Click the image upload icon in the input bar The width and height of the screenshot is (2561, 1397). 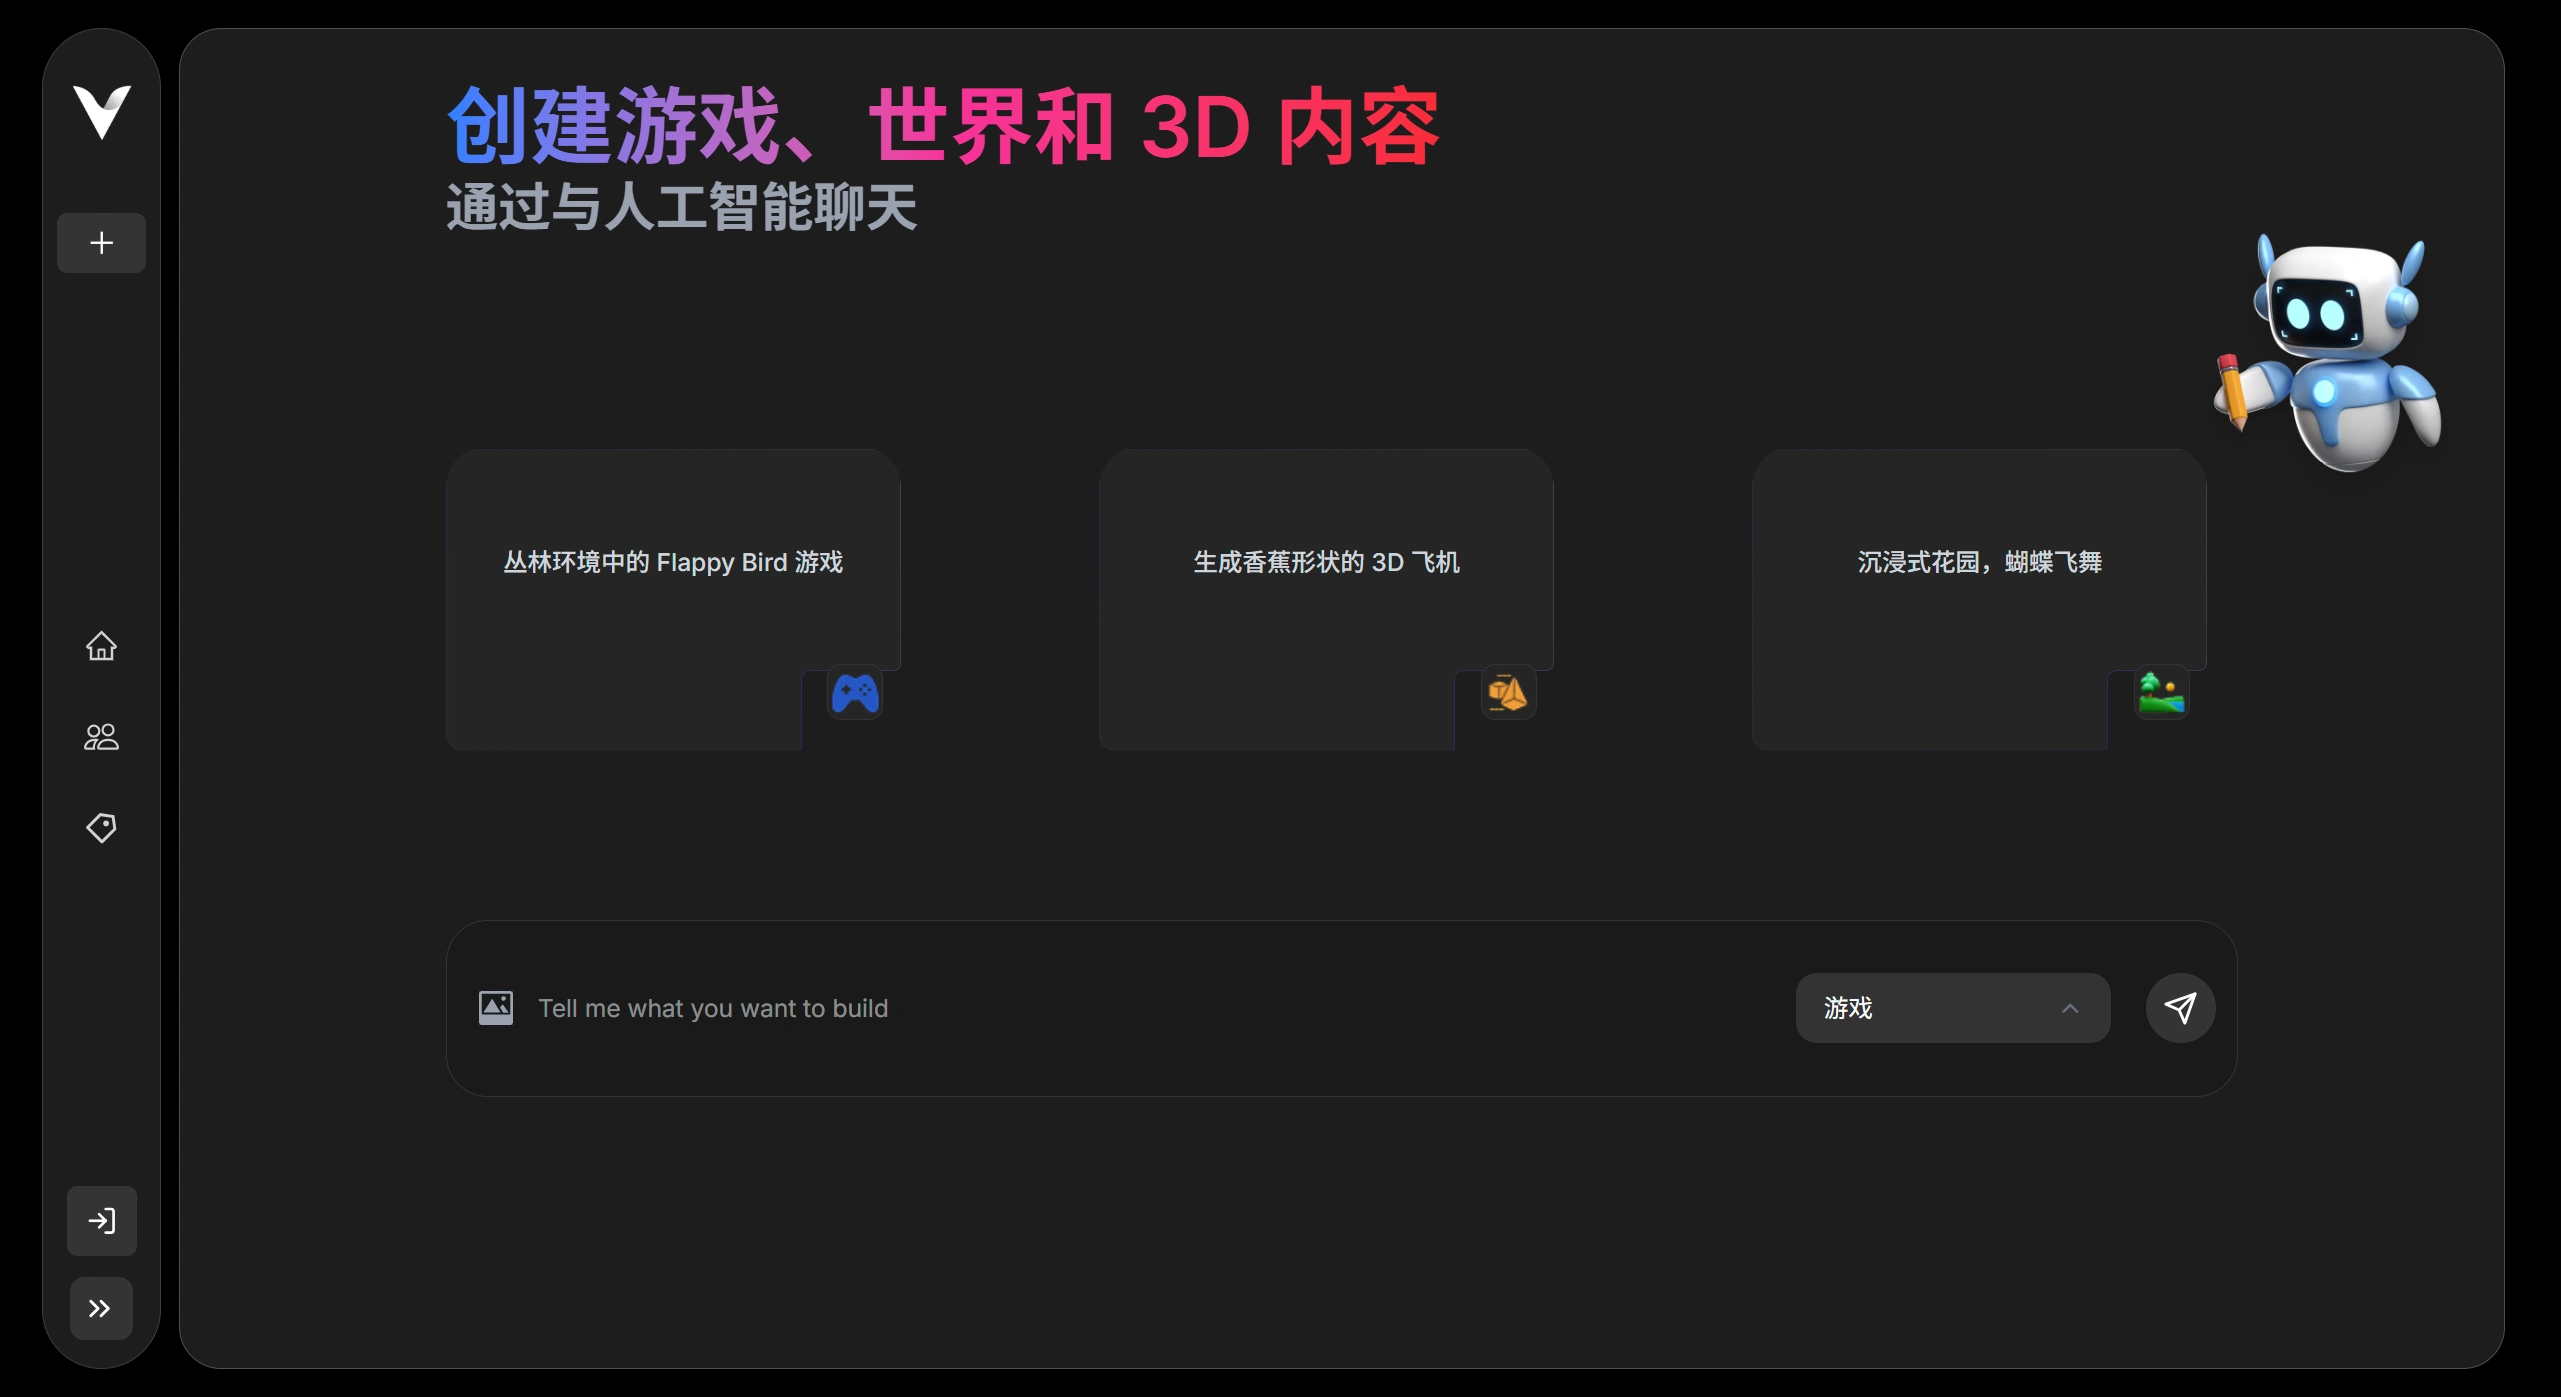[x=496, y=1007]
